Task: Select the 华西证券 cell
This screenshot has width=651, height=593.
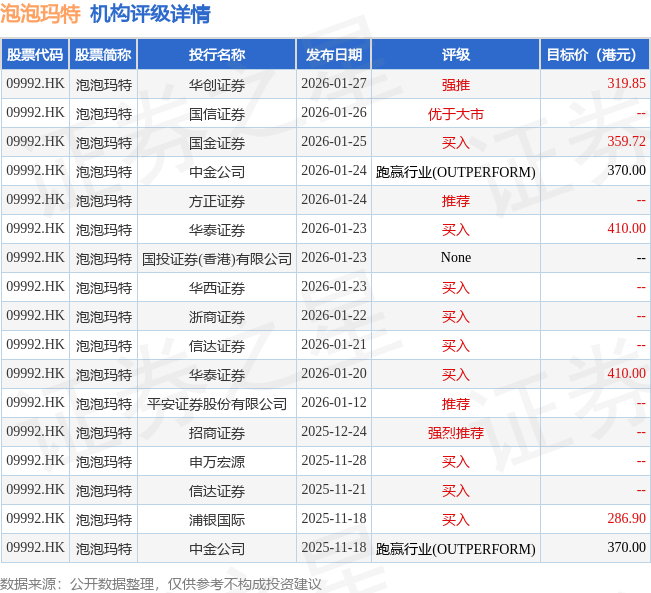Action: pyautogui.click(x=217, y=288)
